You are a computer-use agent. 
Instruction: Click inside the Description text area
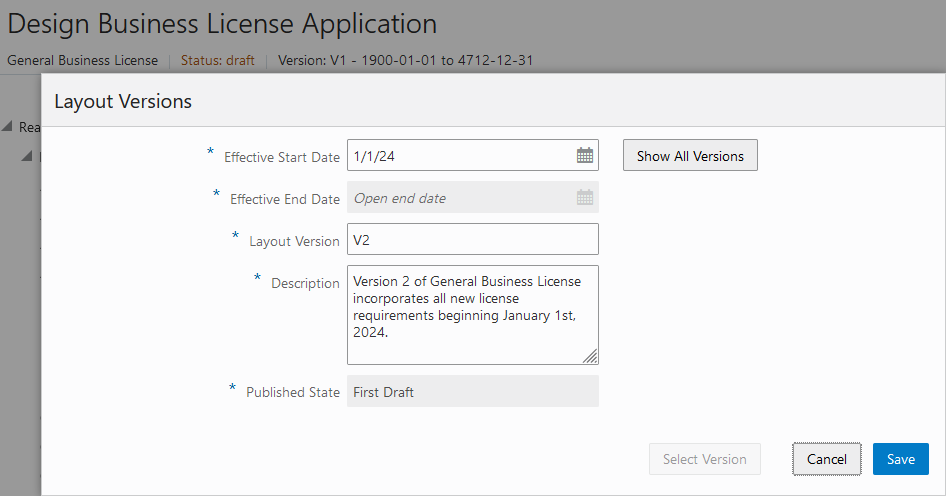pos(472,314)
